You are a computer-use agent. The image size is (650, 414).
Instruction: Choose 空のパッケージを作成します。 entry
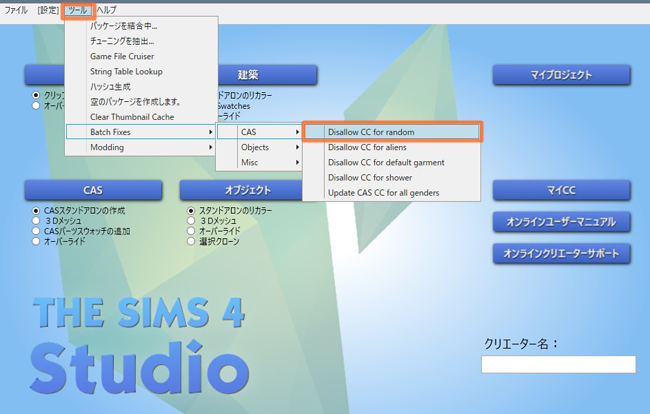(x=141, y=102)
